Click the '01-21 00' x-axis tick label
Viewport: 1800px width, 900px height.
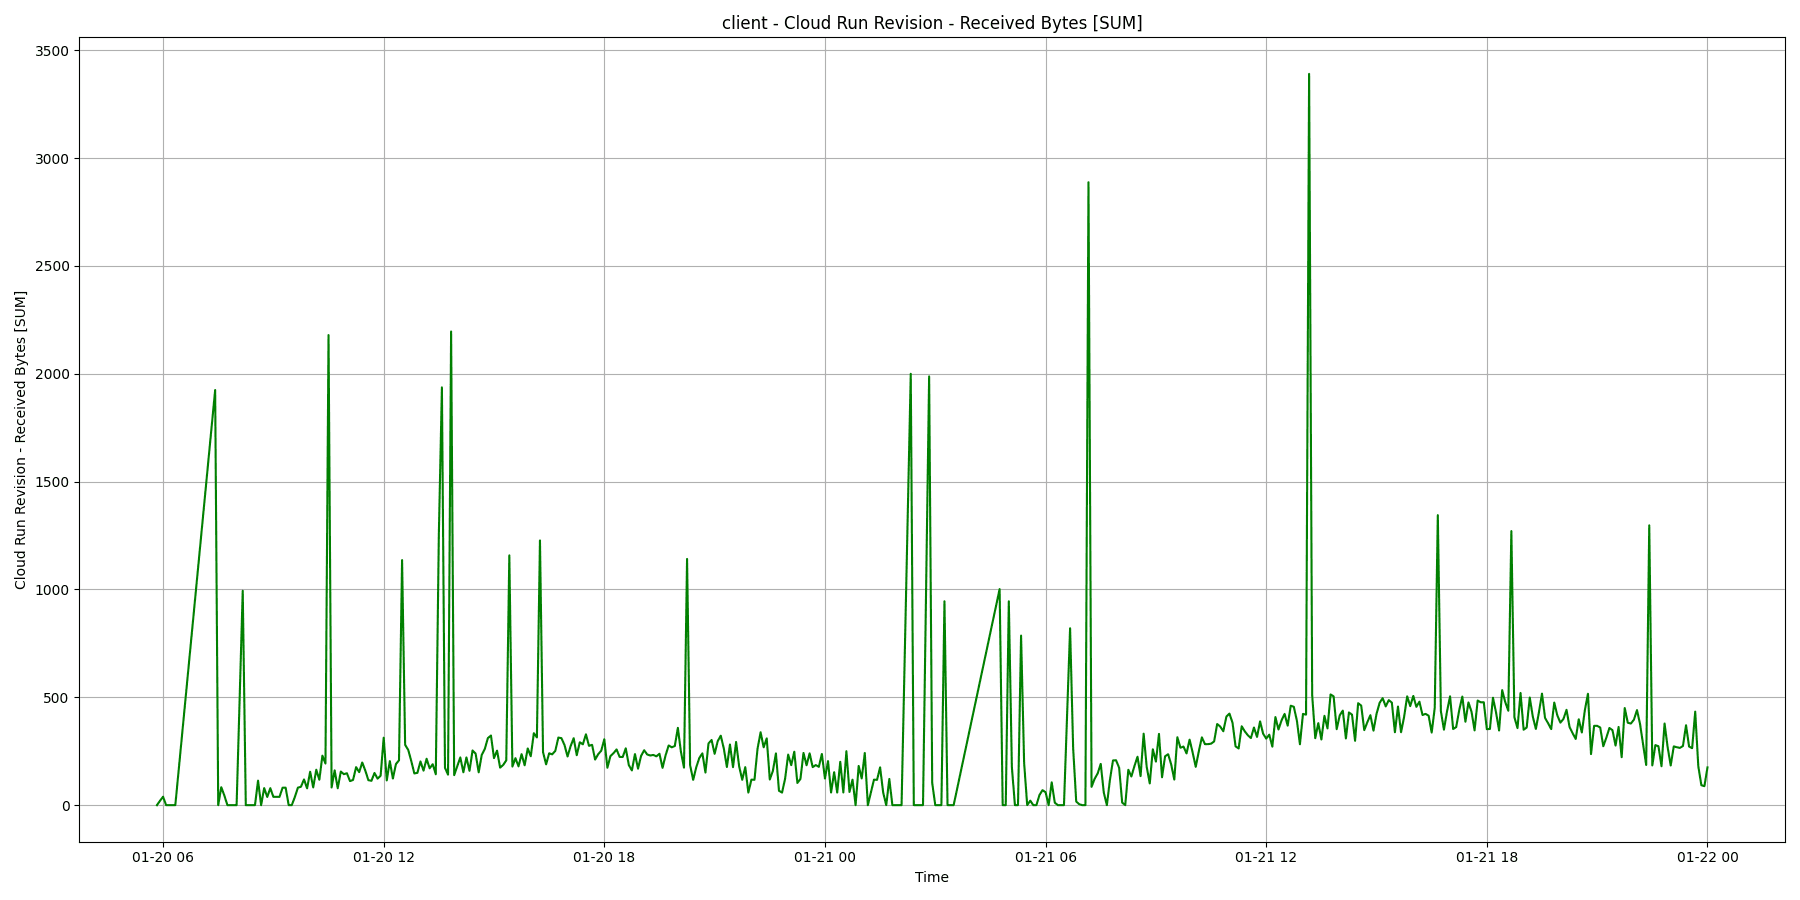(825, 857)
